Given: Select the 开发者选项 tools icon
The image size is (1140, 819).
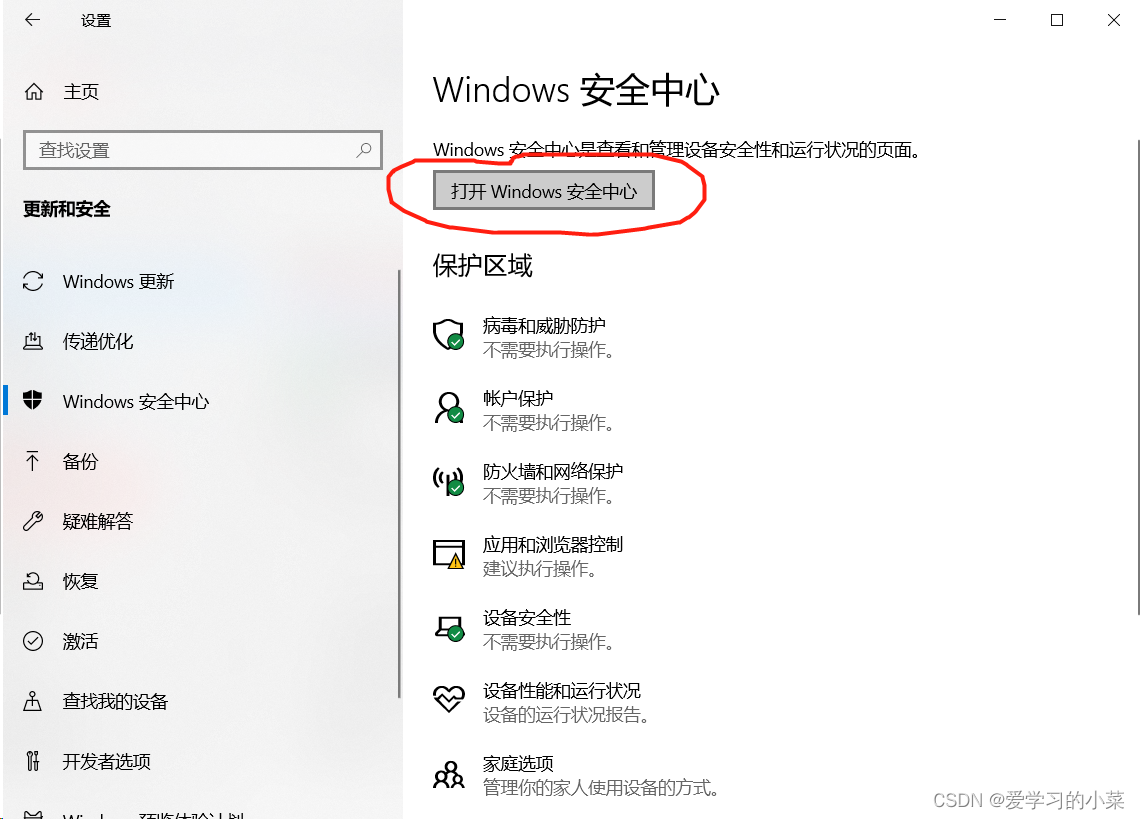Looking at the screenshot, I should coord(33,761).
